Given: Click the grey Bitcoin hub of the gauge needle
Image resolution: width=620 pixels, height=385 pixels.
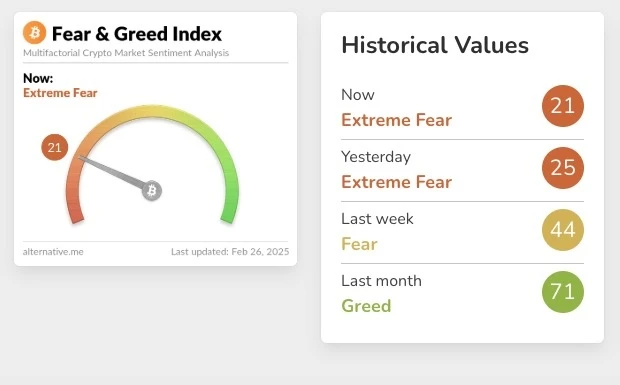Looking at the screenshot, I should [152, 191].
